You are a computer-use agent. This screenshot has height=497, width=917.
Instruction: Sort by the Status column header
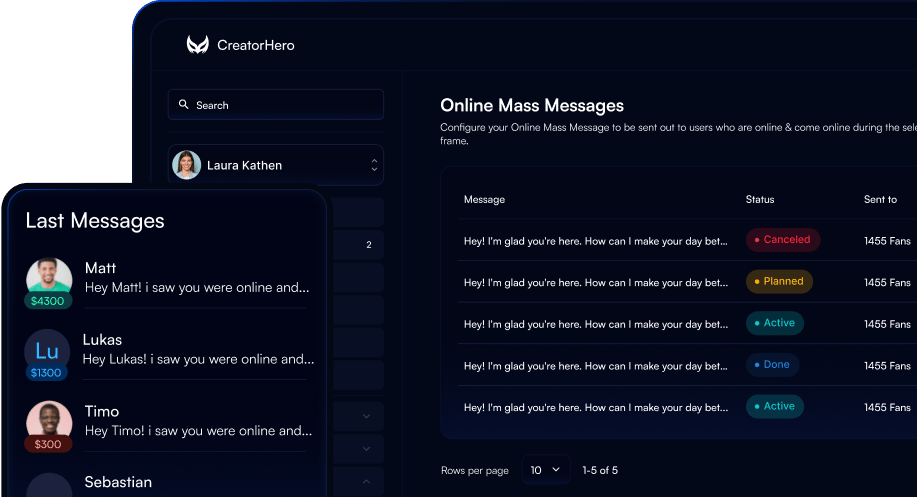click(760, 200)
